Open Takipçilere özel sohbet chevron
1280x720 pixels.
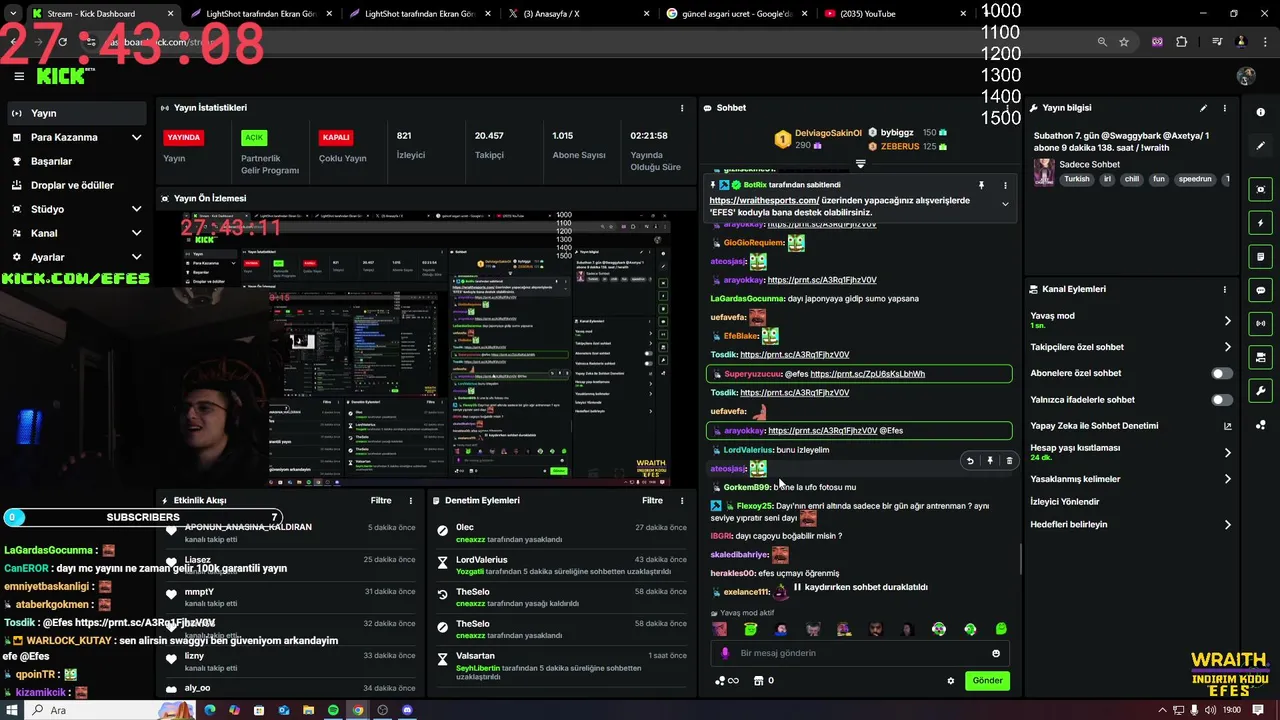pos(1228,347)
